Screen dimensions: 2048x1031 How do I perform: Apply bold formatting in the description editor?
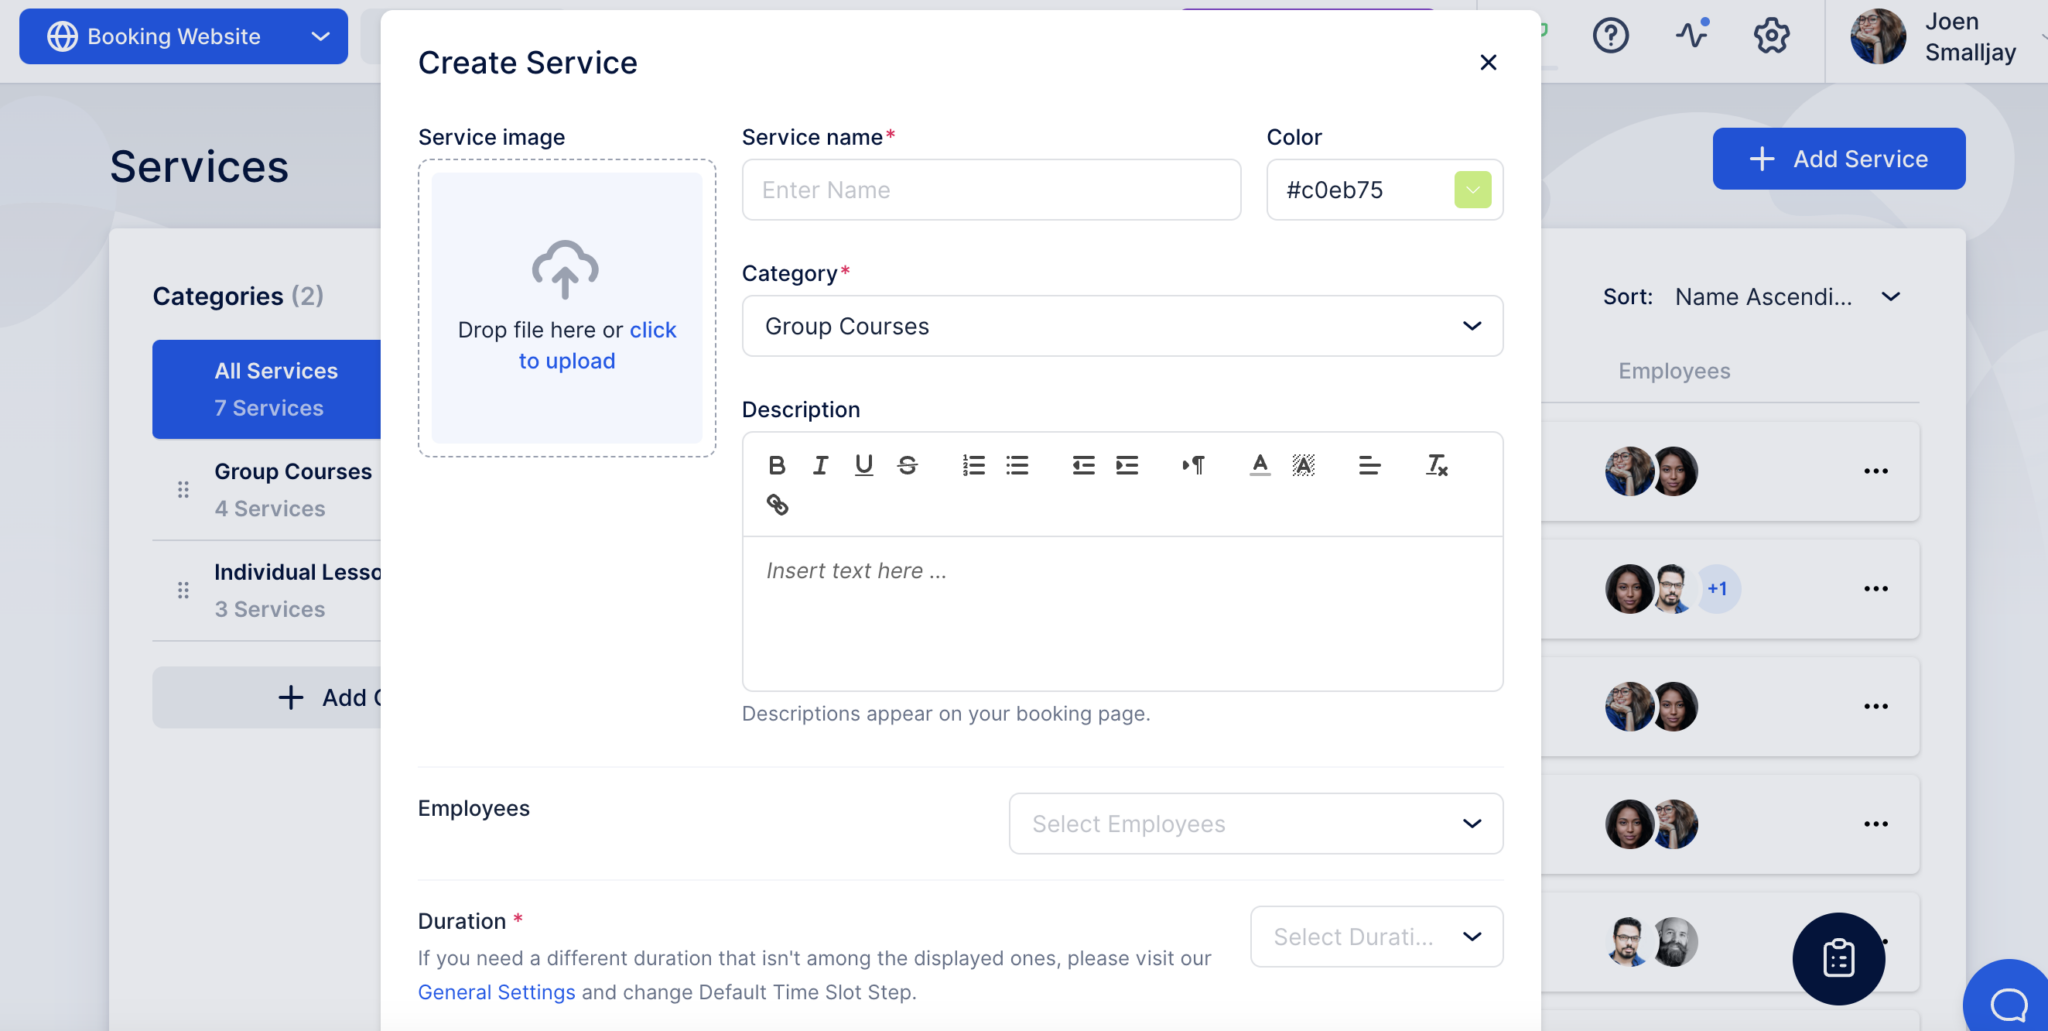pyautogui.click(x=776, y=464)
